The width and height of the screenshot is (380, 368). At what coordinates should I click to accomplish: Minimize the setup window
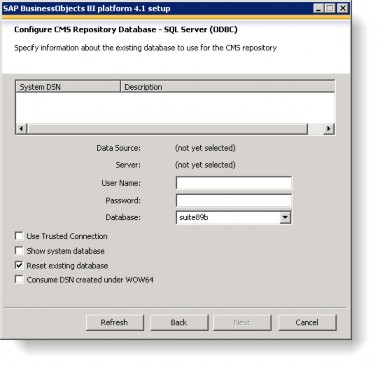(319, 8)
